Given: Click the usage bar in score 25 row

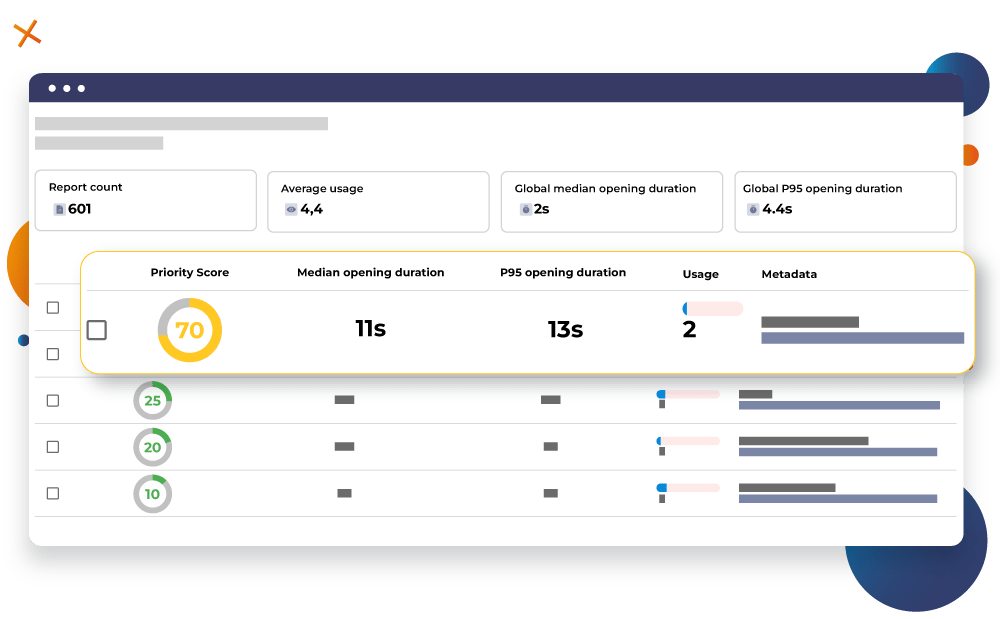Looking at the screenshot, I should (688, 394).
